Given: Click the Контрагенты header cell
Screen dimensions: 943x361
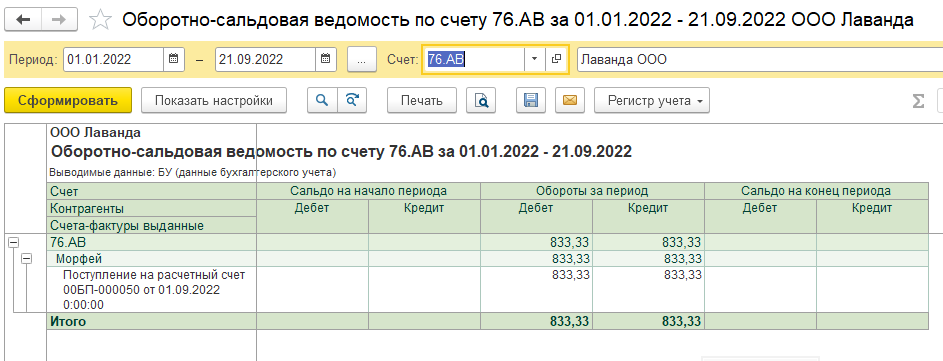Looking at the screenshot, I should coord(152,209).
